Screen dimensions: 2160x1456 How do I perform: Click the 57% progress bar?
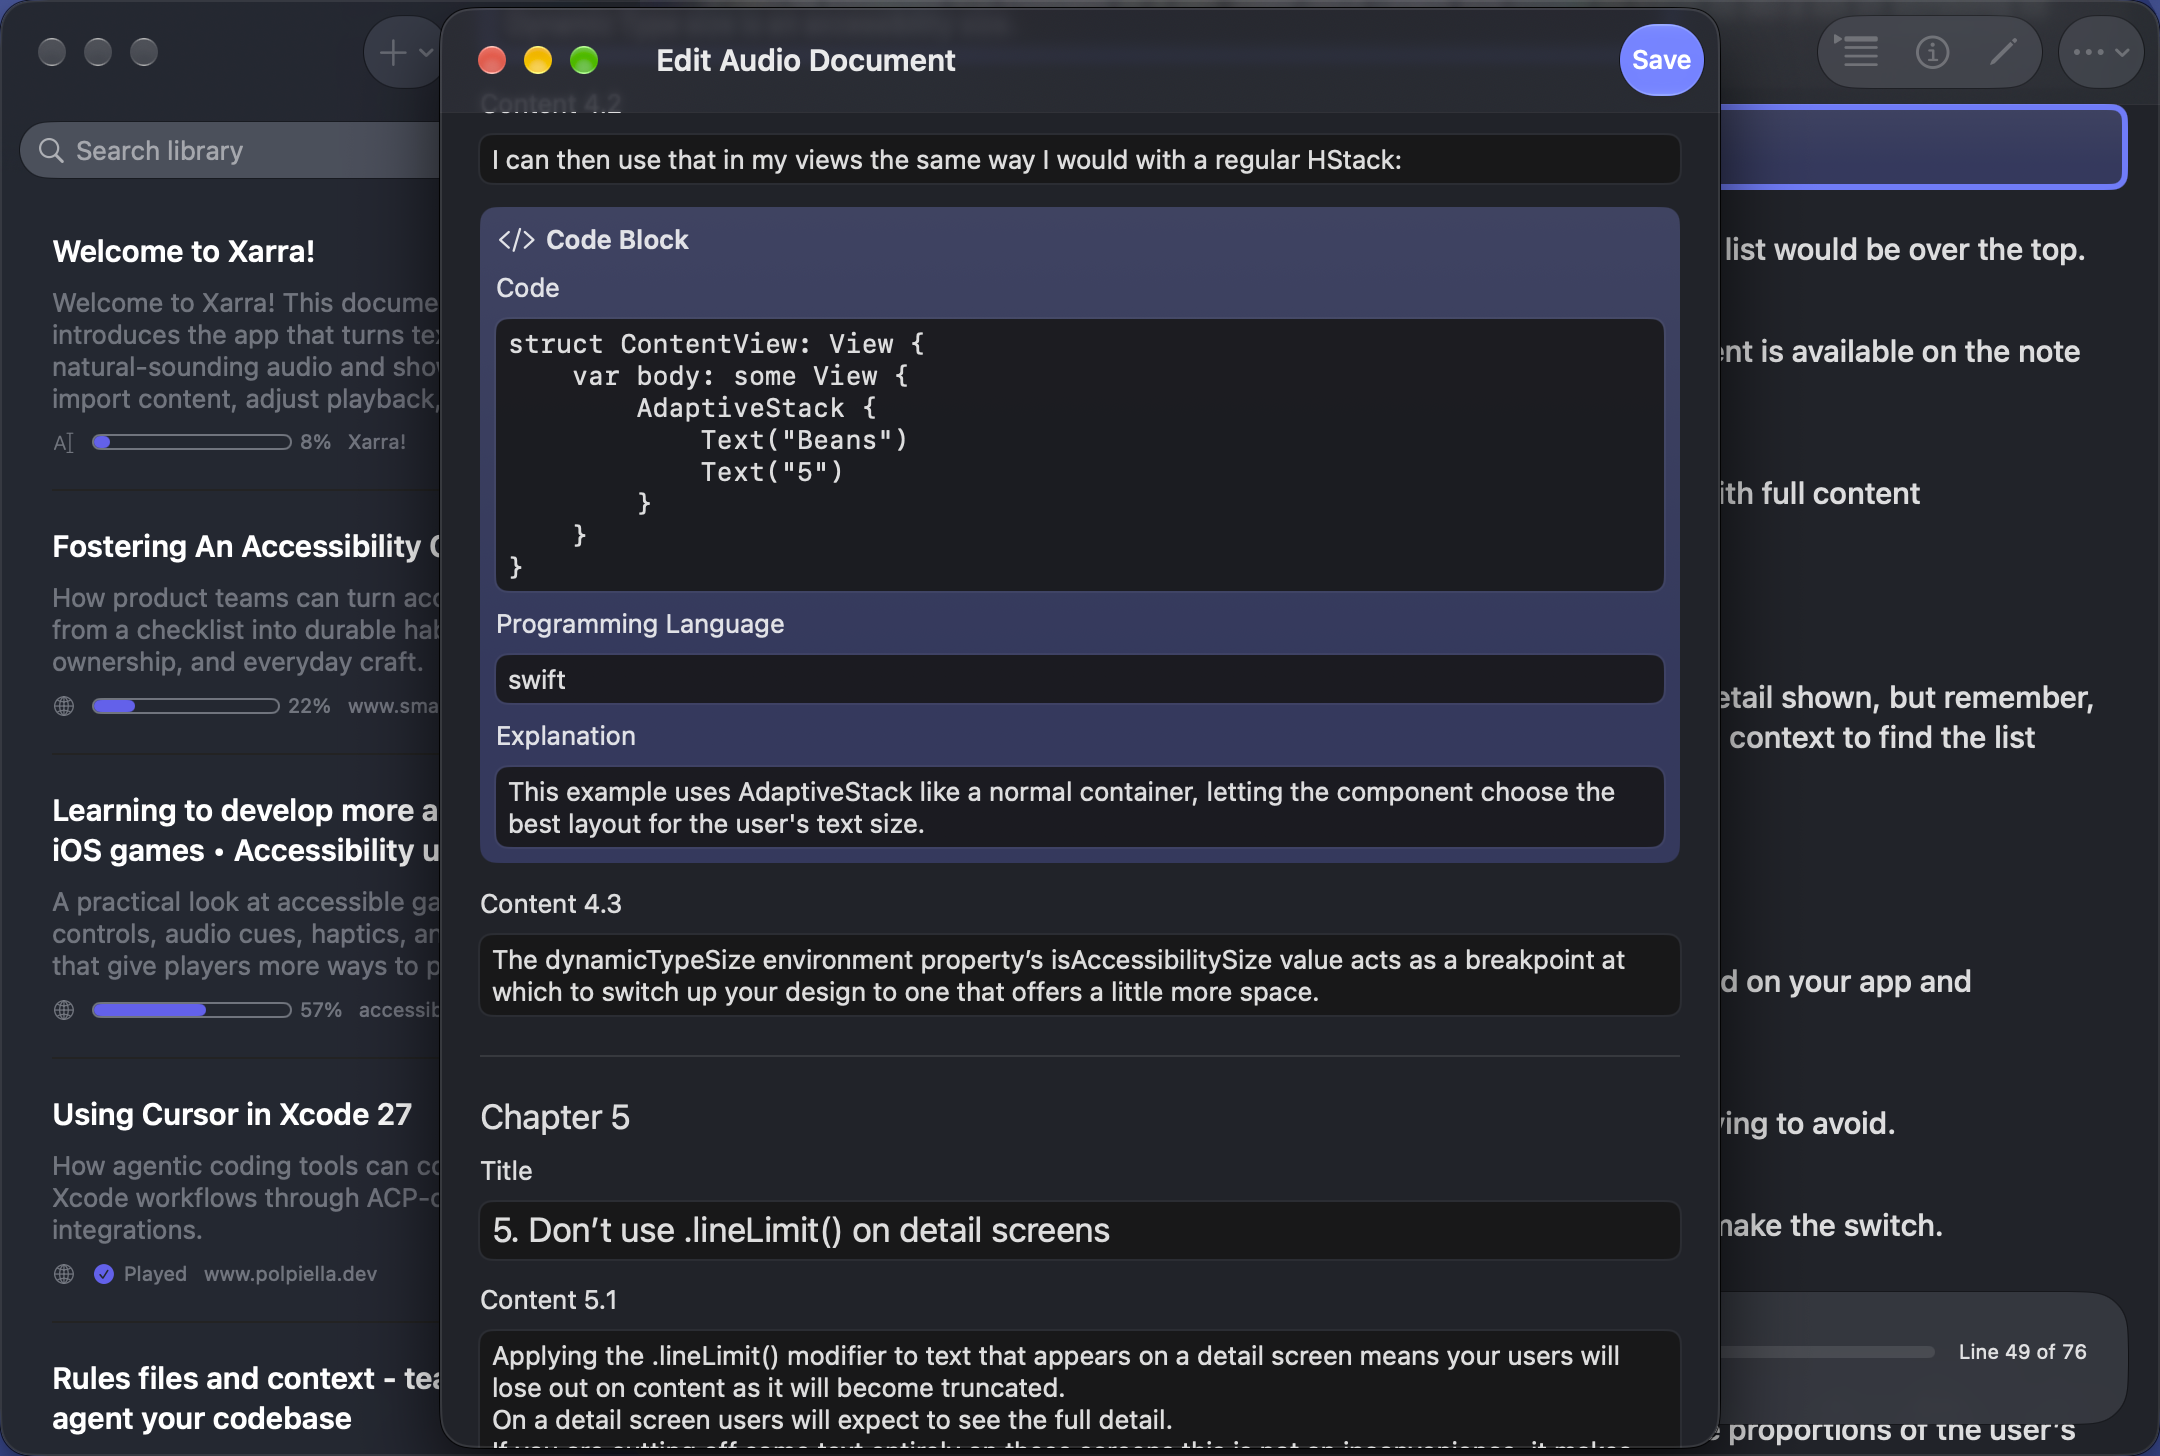pos(191,1010)
